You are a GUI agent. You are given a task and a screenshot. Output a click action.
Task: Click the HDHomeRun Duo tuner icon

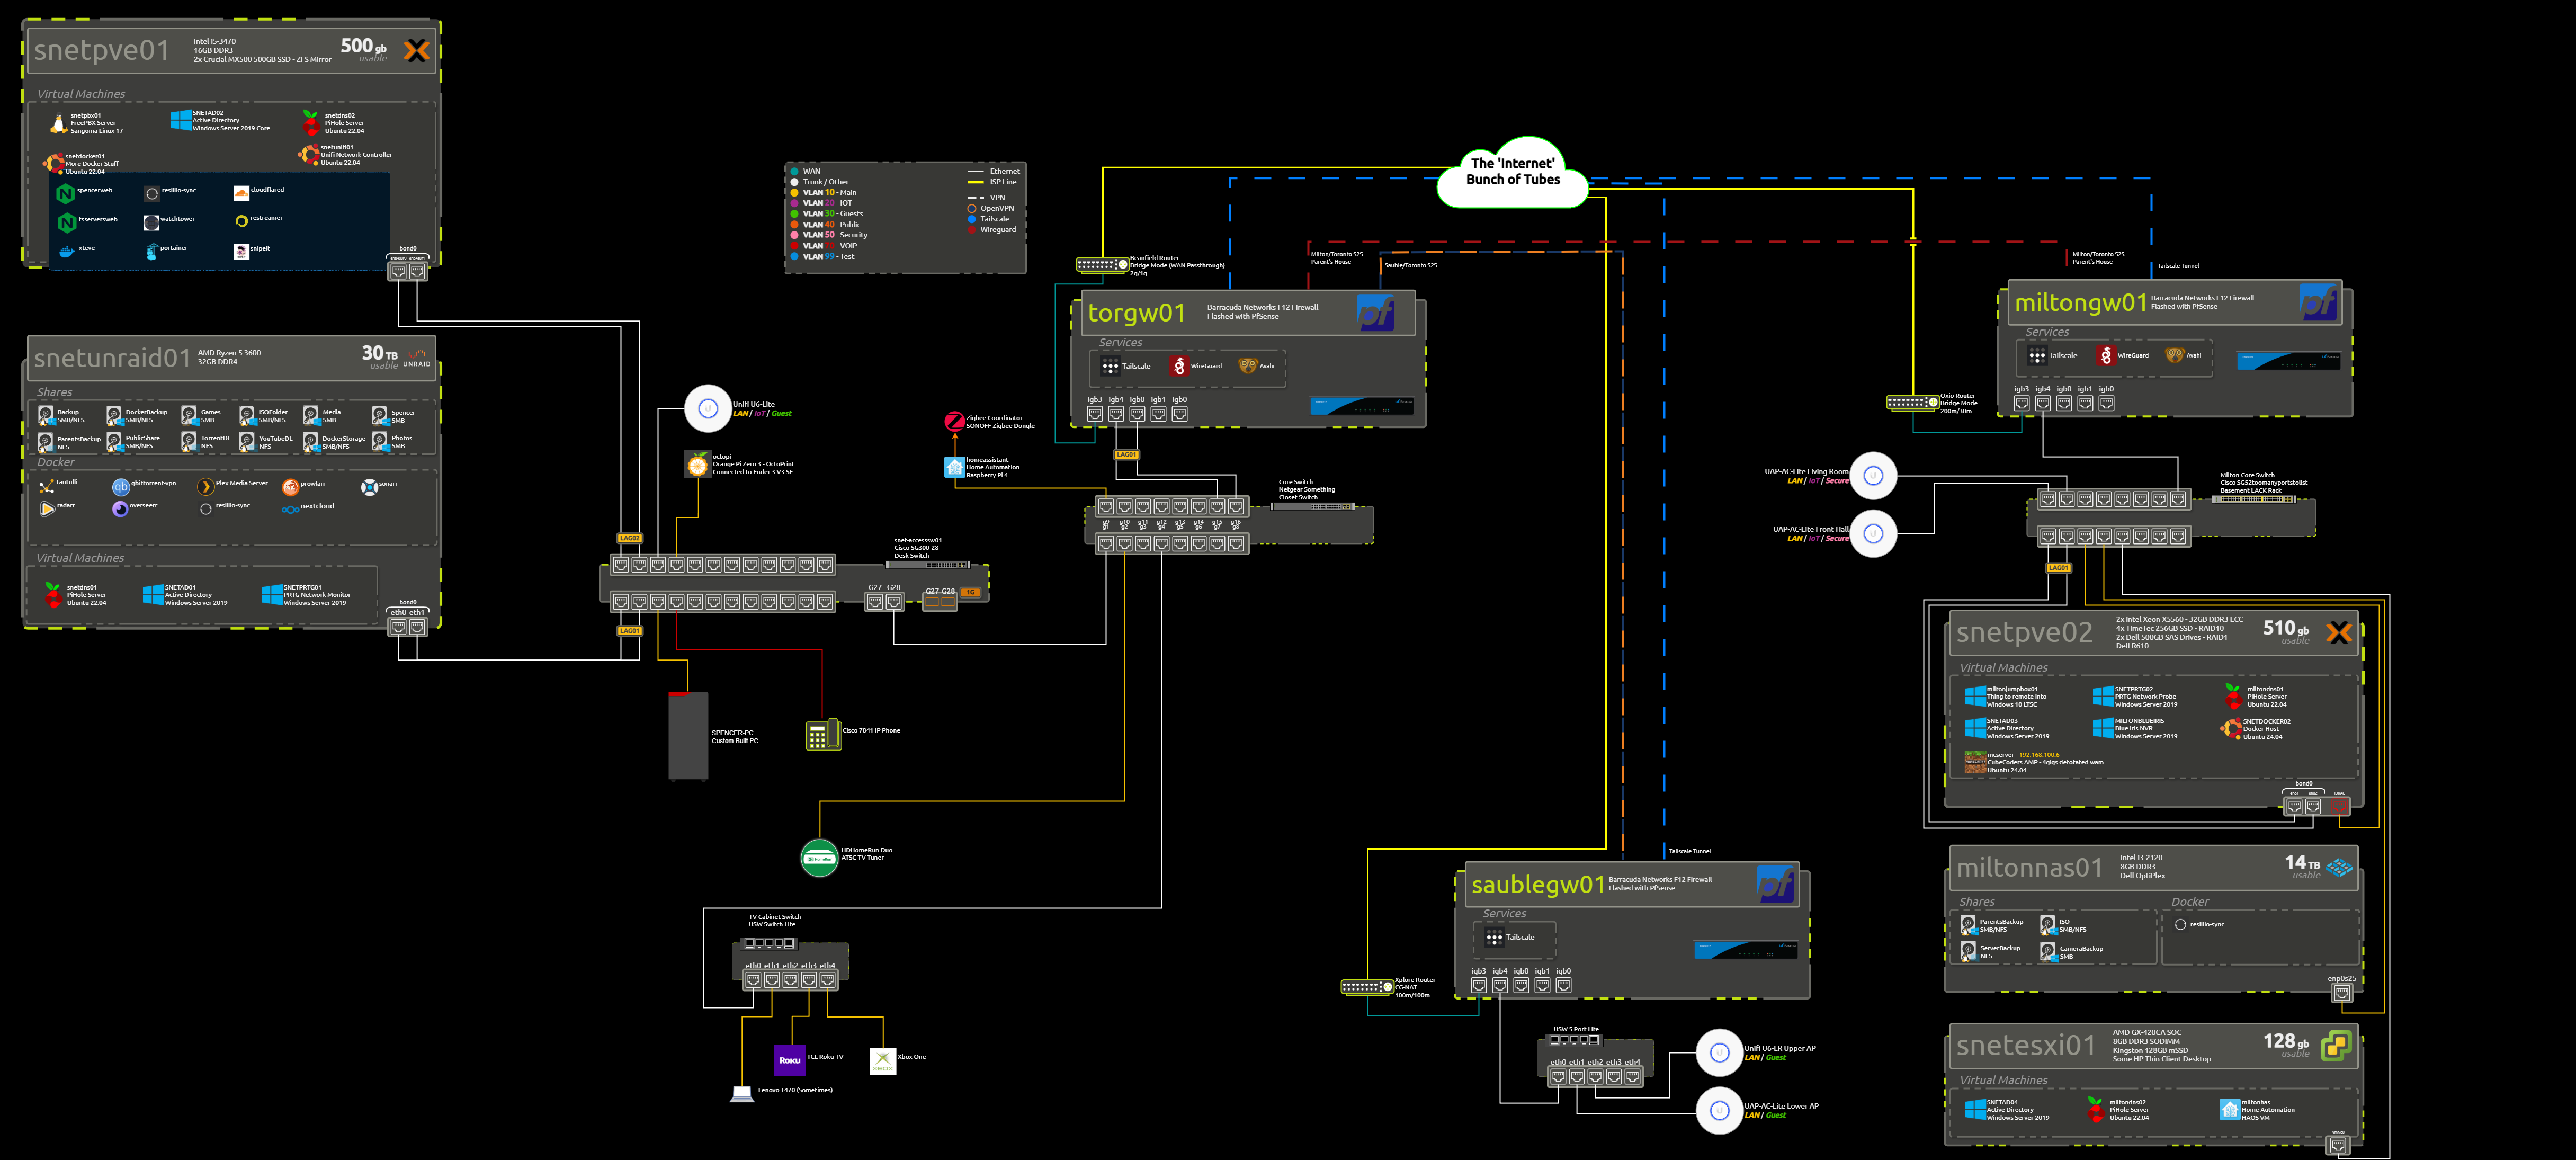819,857
